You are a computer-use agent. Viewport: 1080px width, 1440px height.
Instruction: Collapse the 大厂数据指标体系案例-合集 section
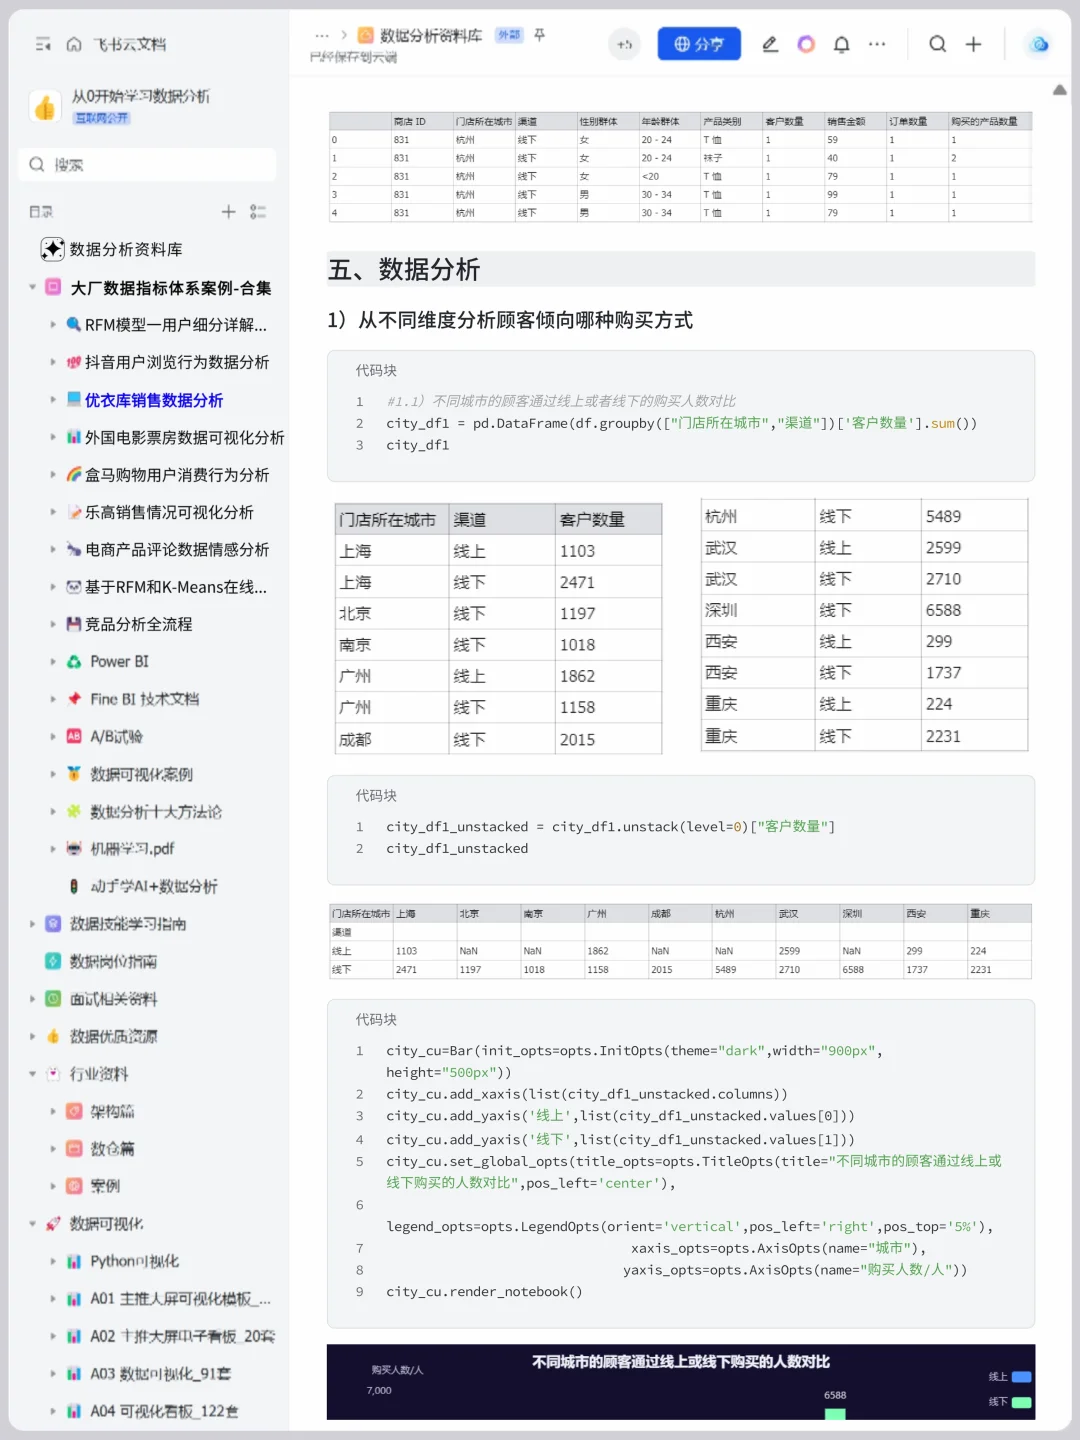point(32,287)
